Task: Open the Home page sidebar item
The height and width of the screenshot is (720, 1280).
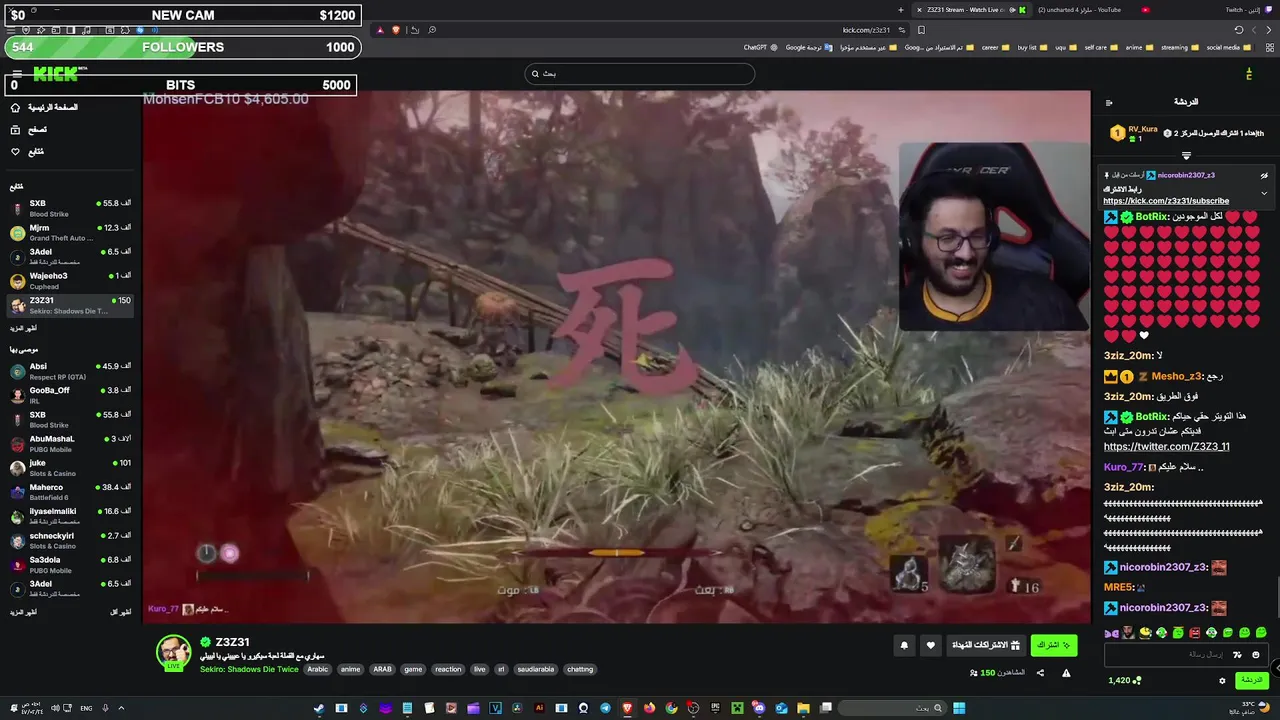Action: coord(45,107)
